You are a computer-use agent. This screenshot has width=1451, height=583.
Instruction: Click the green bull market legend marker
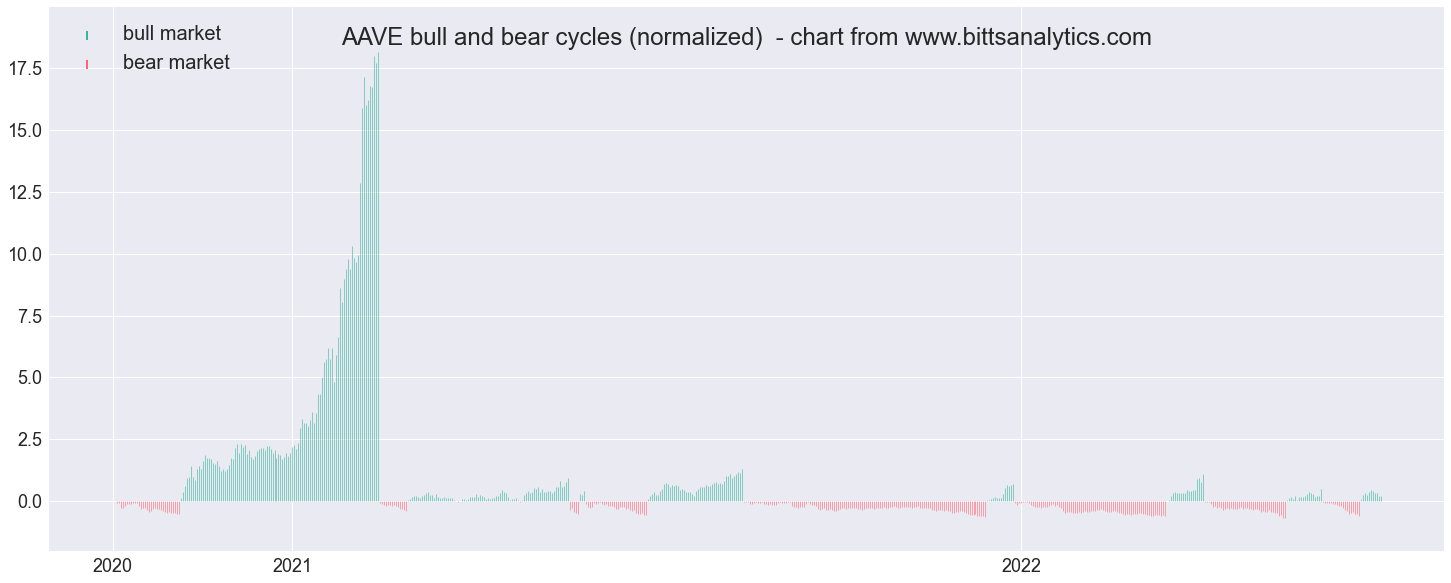(x=88, y=35)
